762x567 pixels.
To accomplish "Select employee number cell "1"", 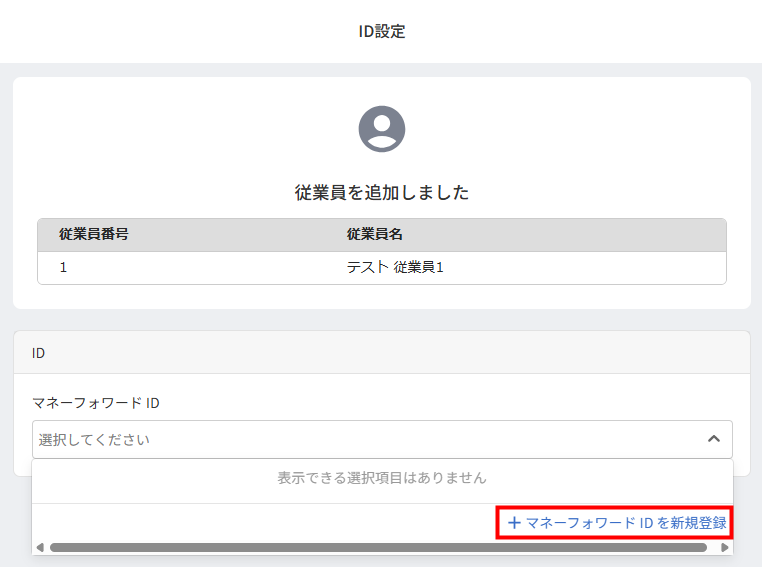I will 63,267.
